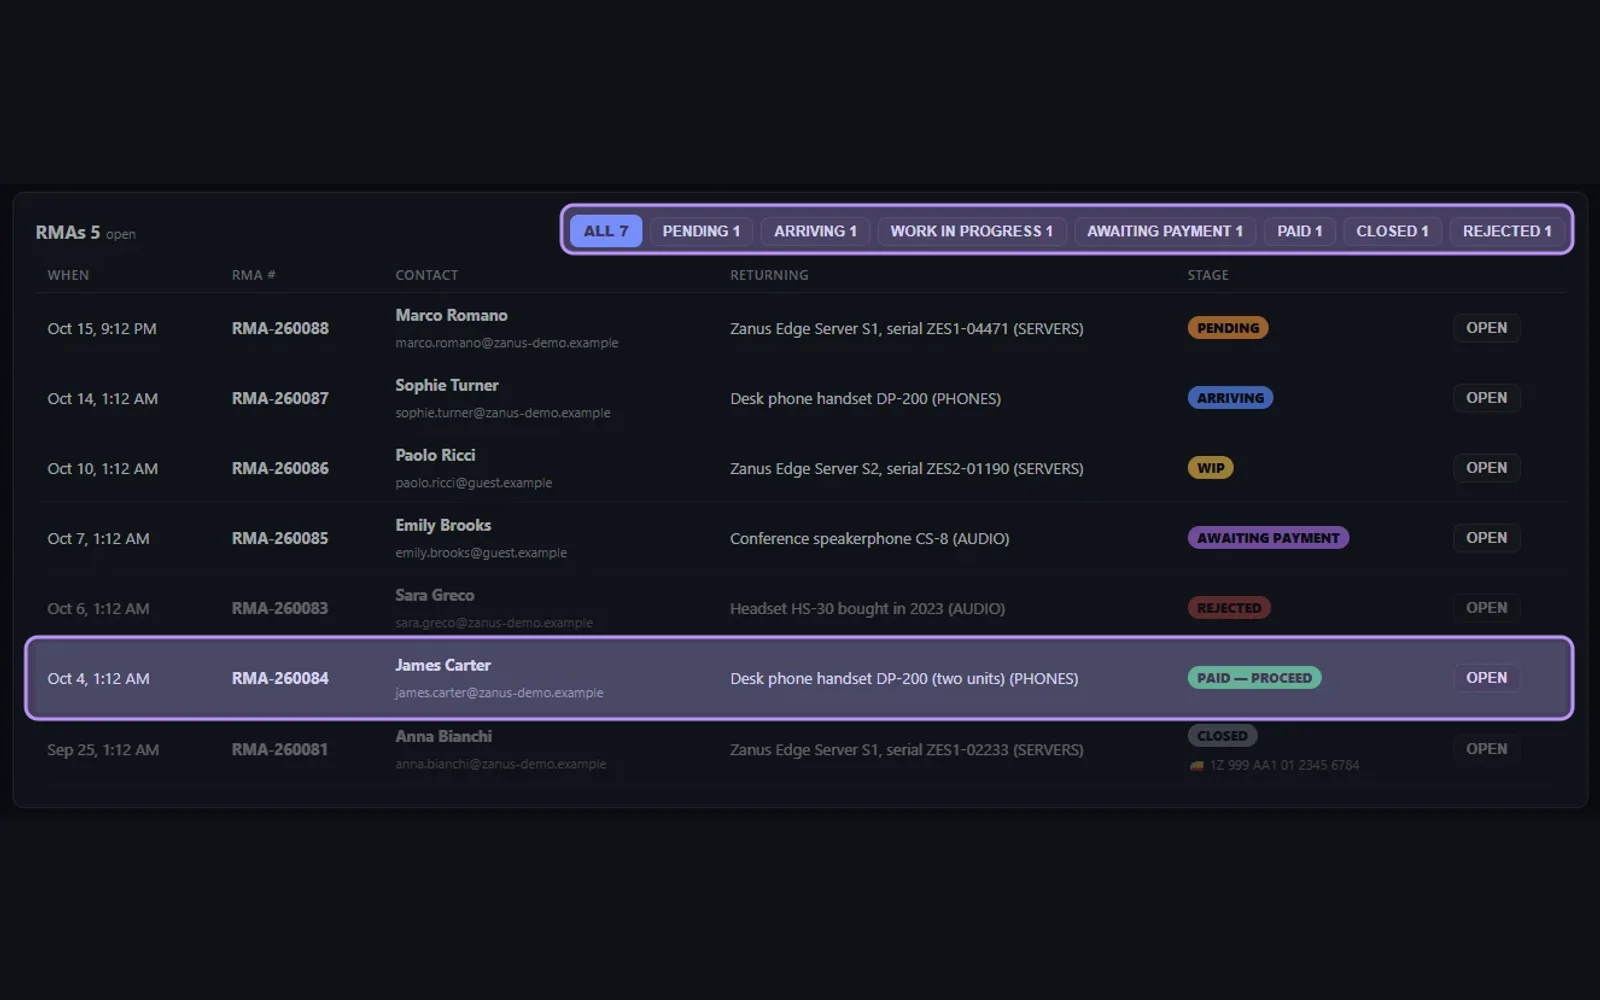
Task: Select the ALL 7 filter tab
Action: (606, 231)
